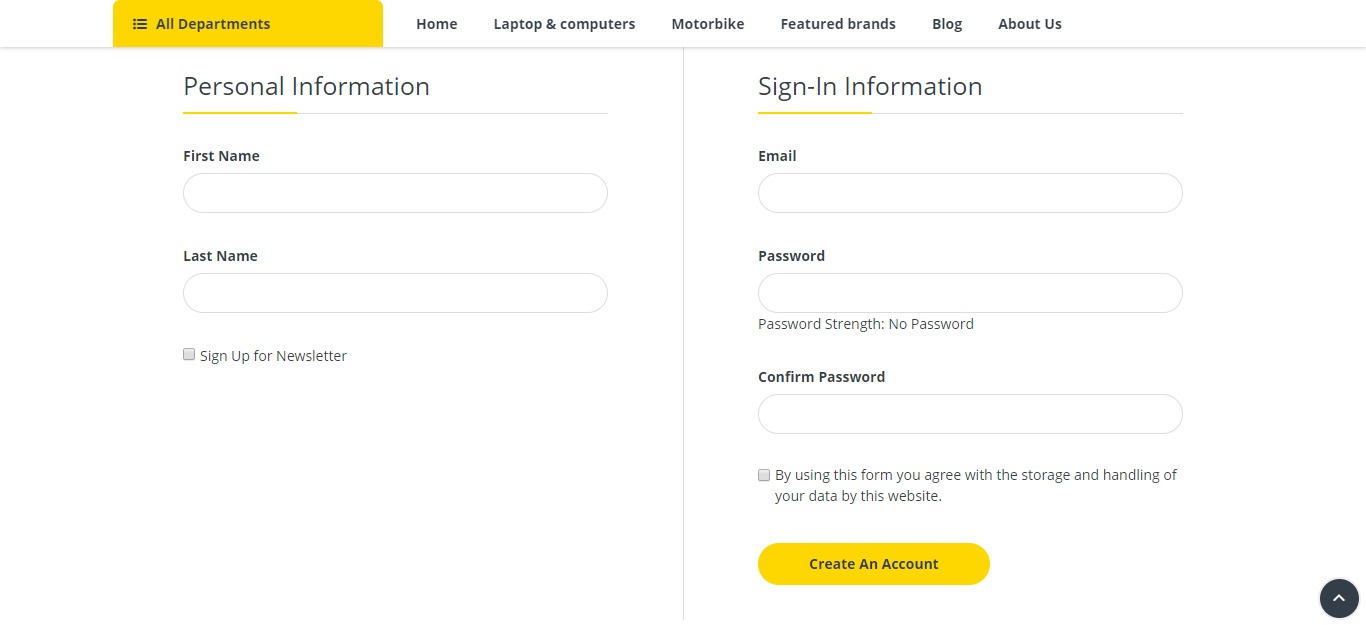
Task: Click the Confirm Password field
Action: click(970, 414)
